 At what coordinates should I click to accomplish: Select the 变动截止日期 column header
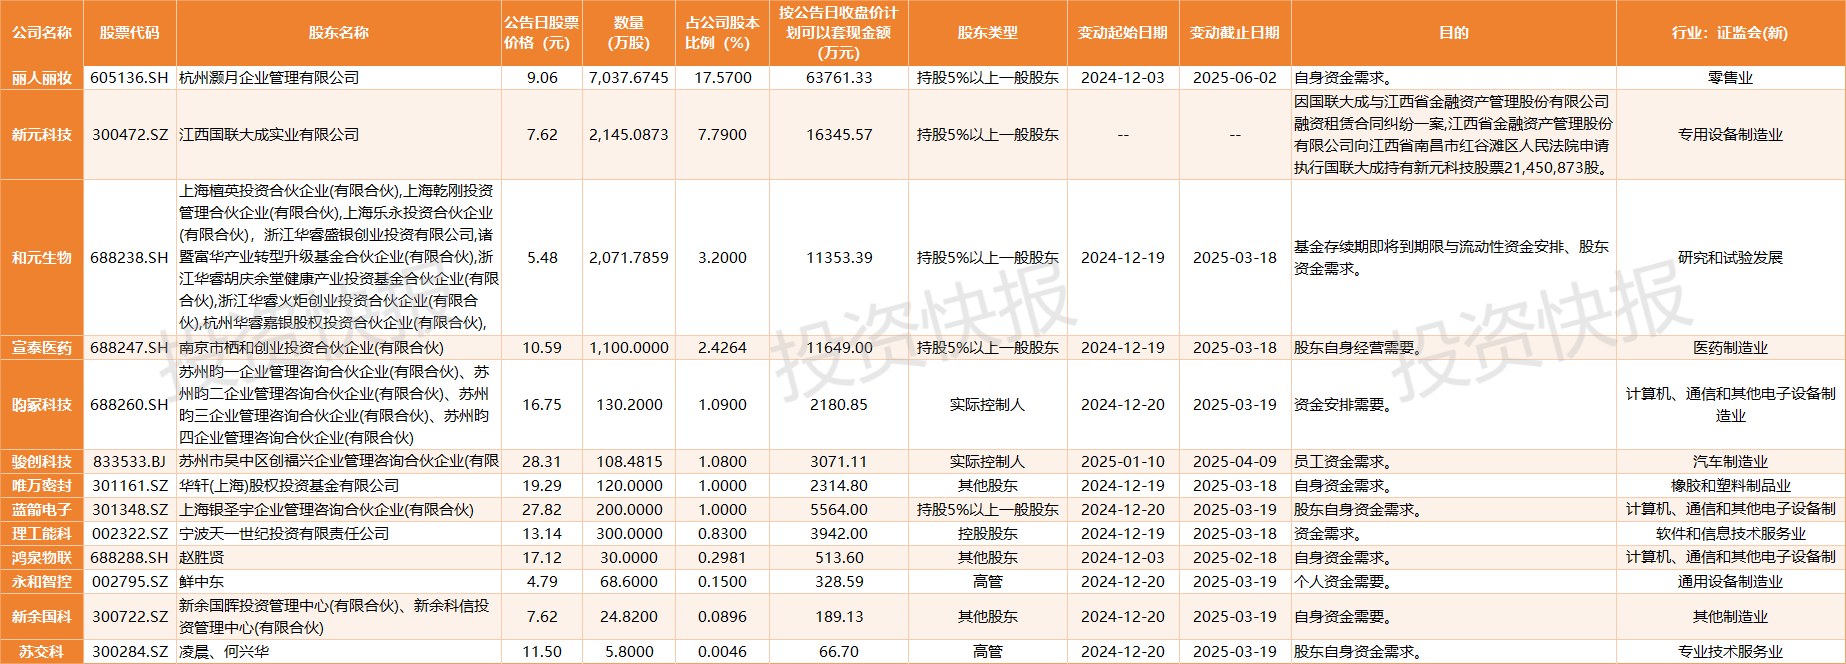(x=1235, y=33)
